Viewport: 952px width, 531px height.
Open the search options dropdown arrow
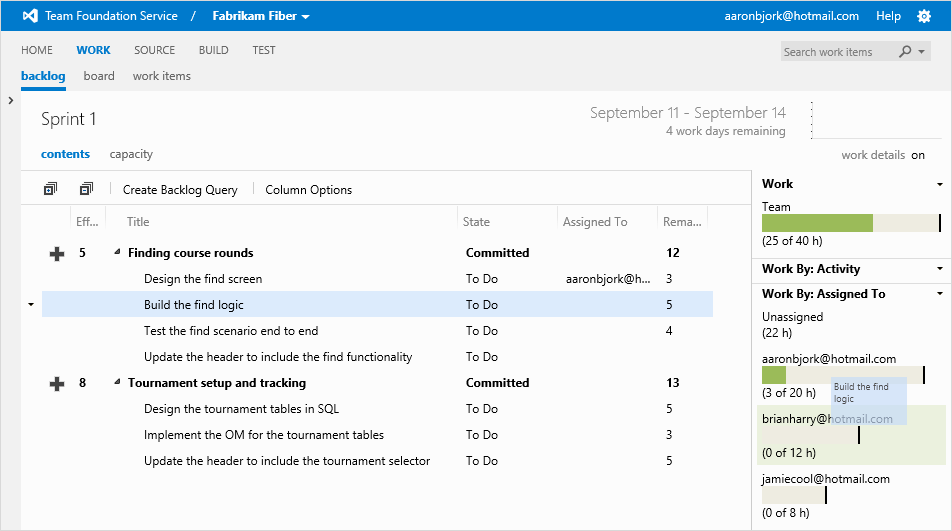click(x=922, y=52)
